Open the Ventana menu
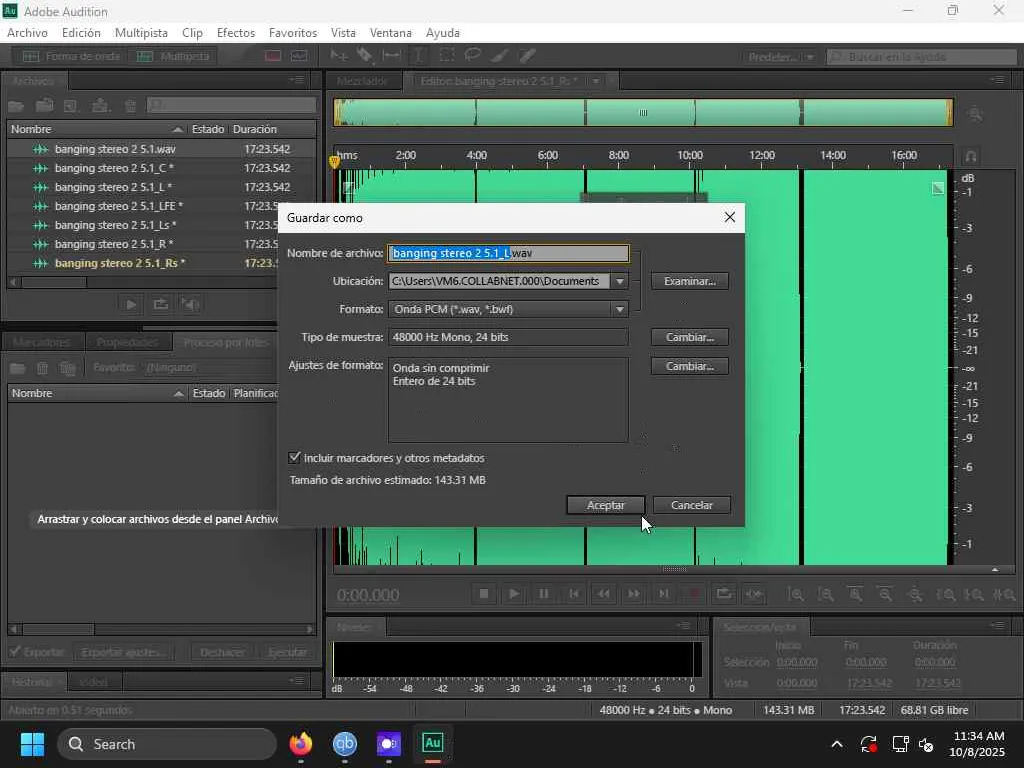This screenshot has height=768, width=1024. pos(391,33)
